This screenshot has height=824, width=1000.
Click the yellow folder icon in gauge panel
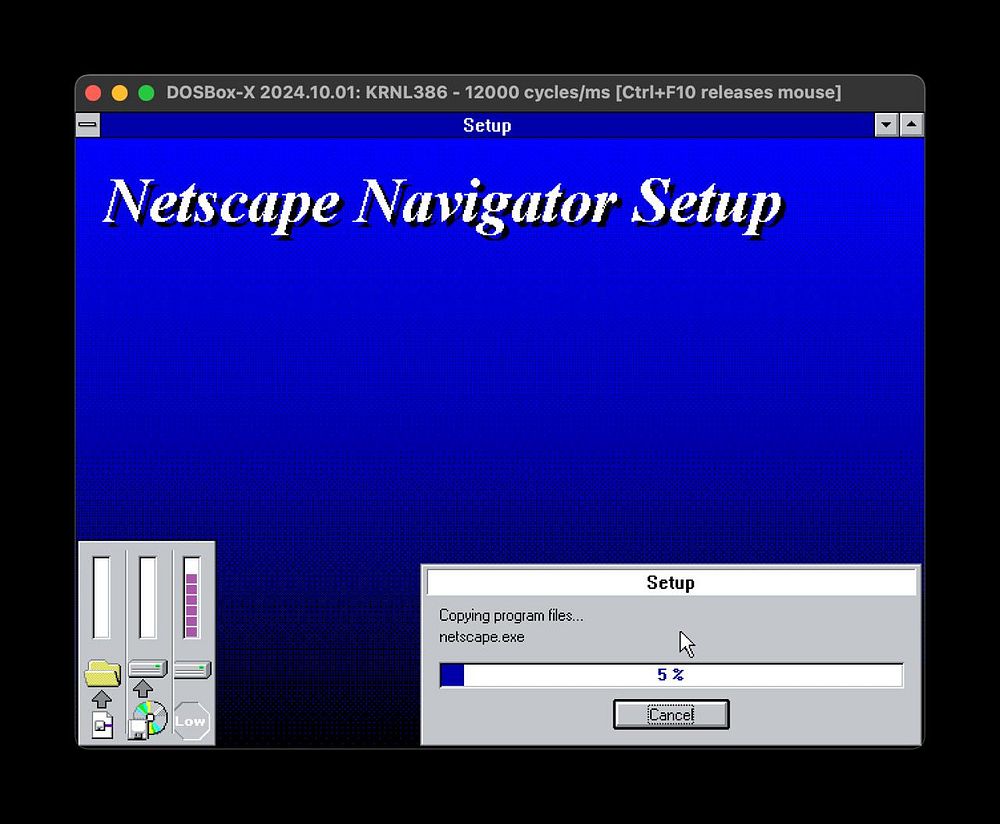[102, 673]
